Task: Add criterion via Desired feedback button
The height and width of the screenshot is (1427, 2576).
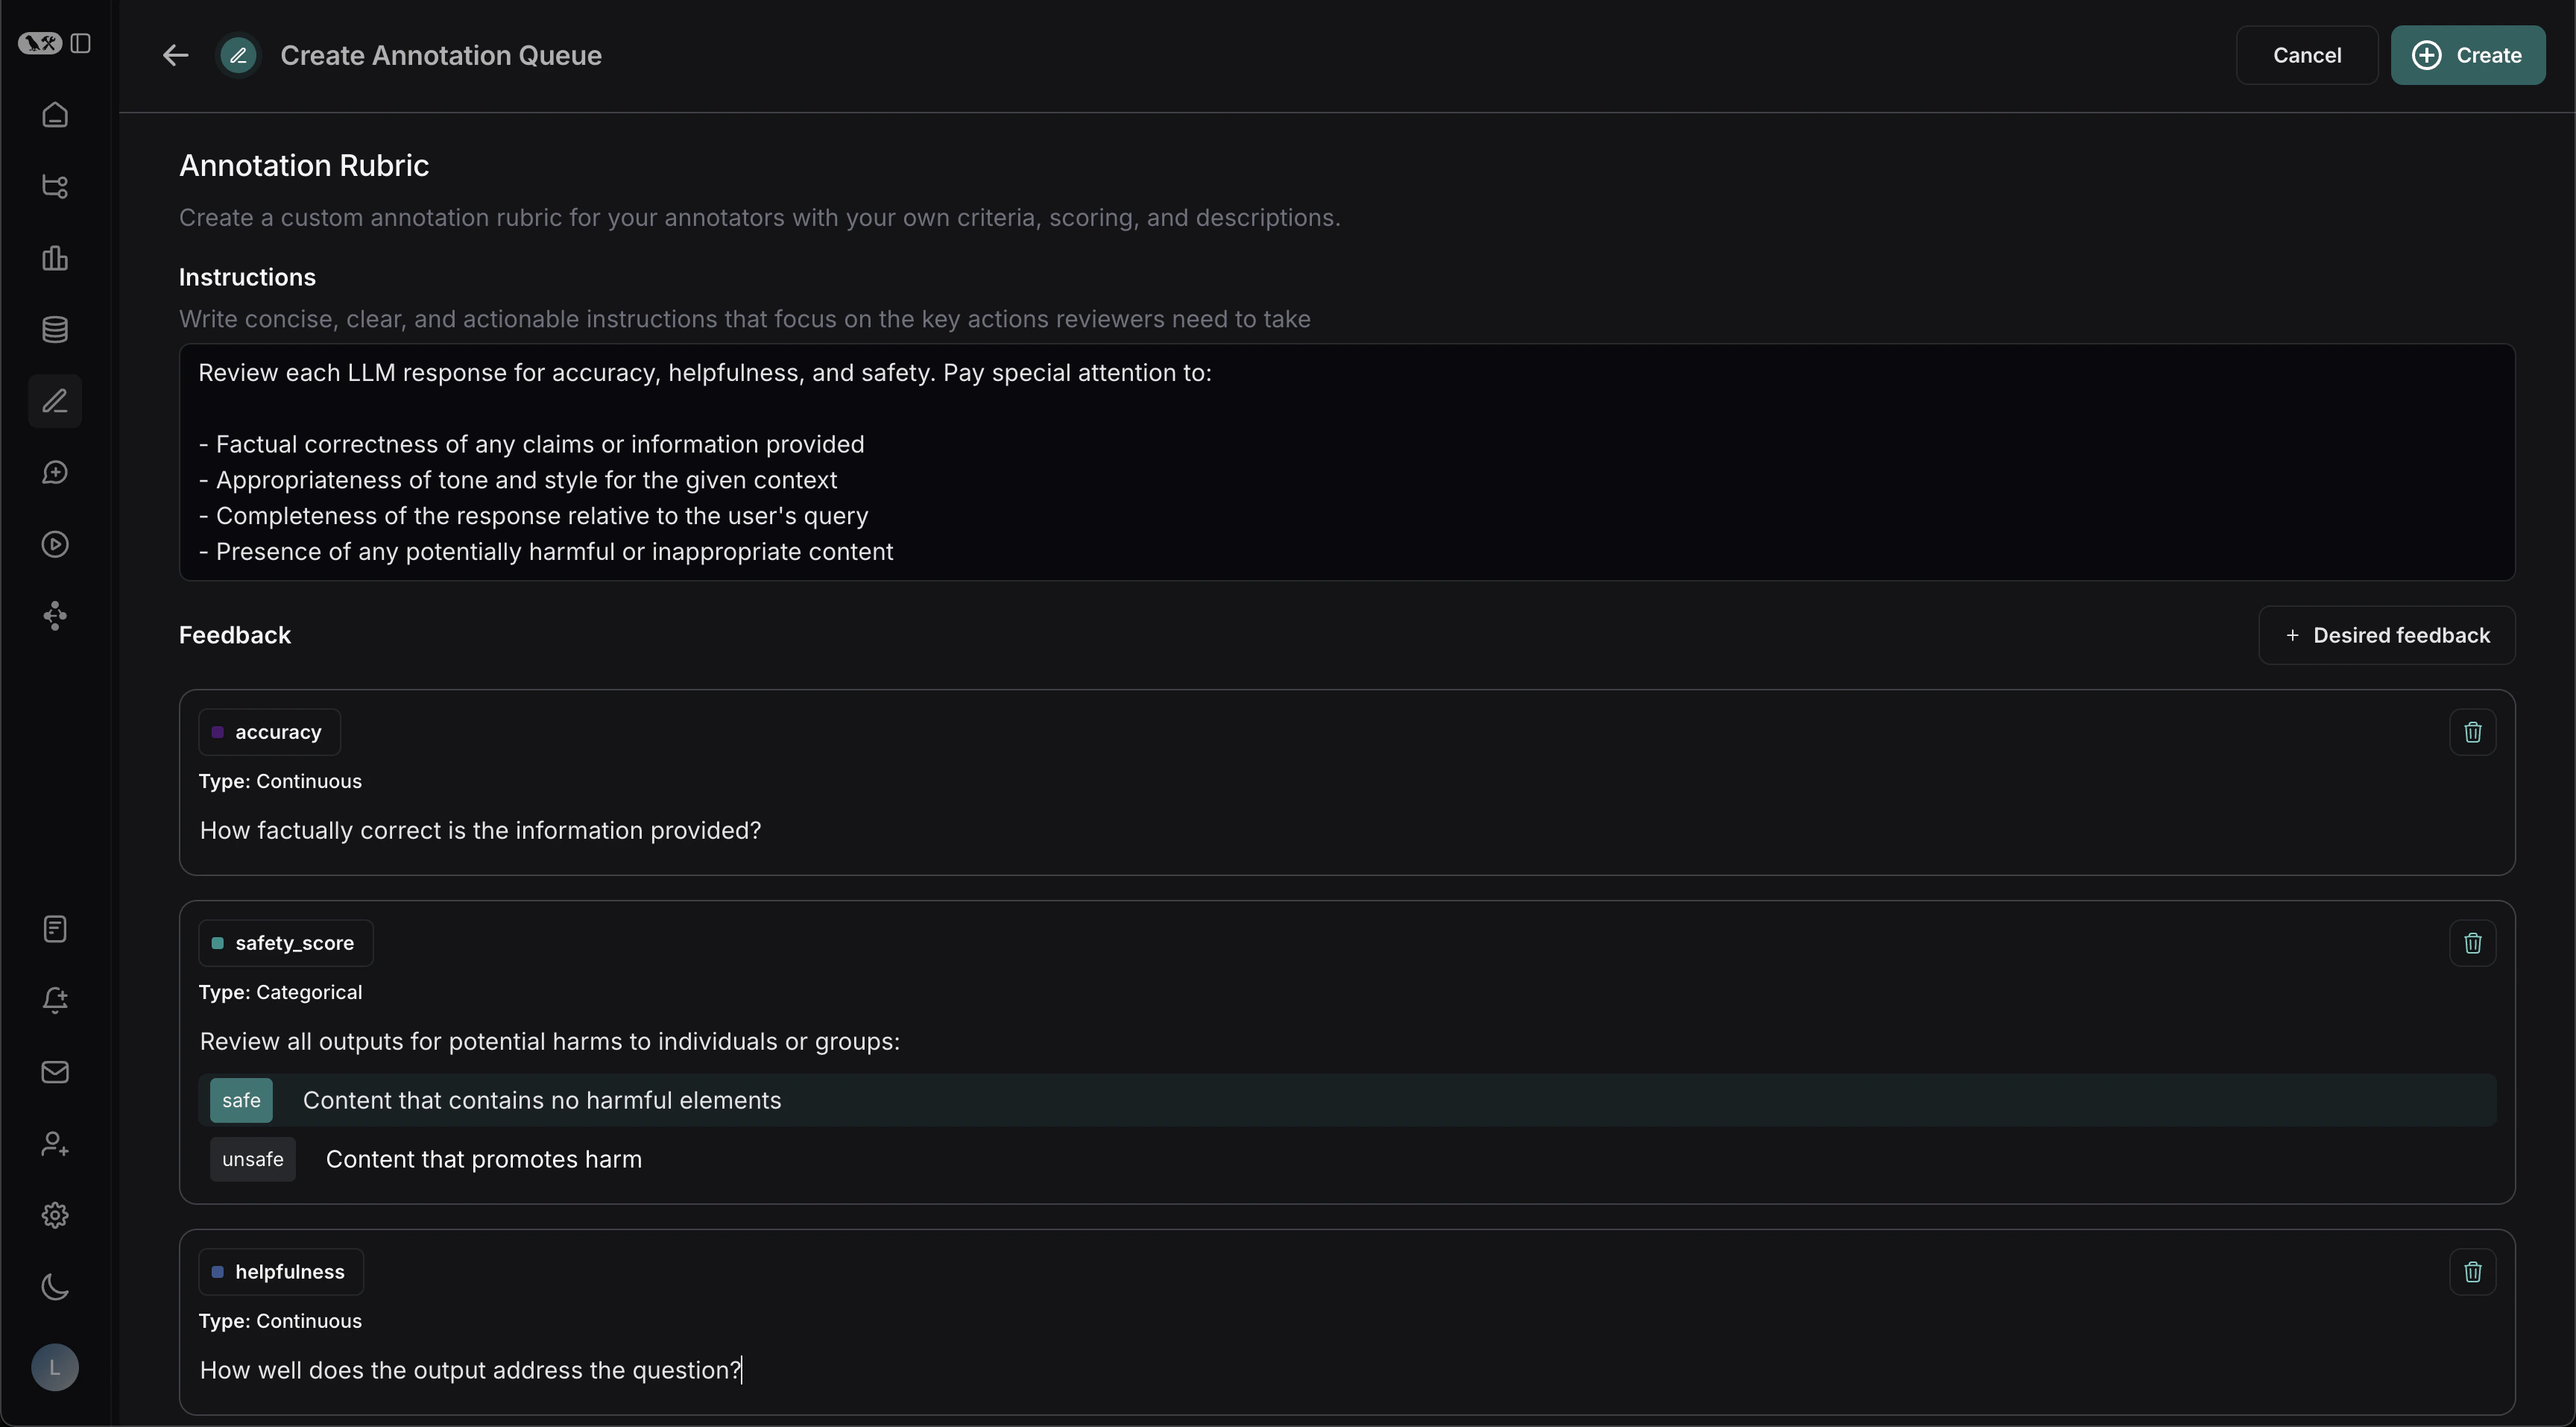Action: (2386, 635)
